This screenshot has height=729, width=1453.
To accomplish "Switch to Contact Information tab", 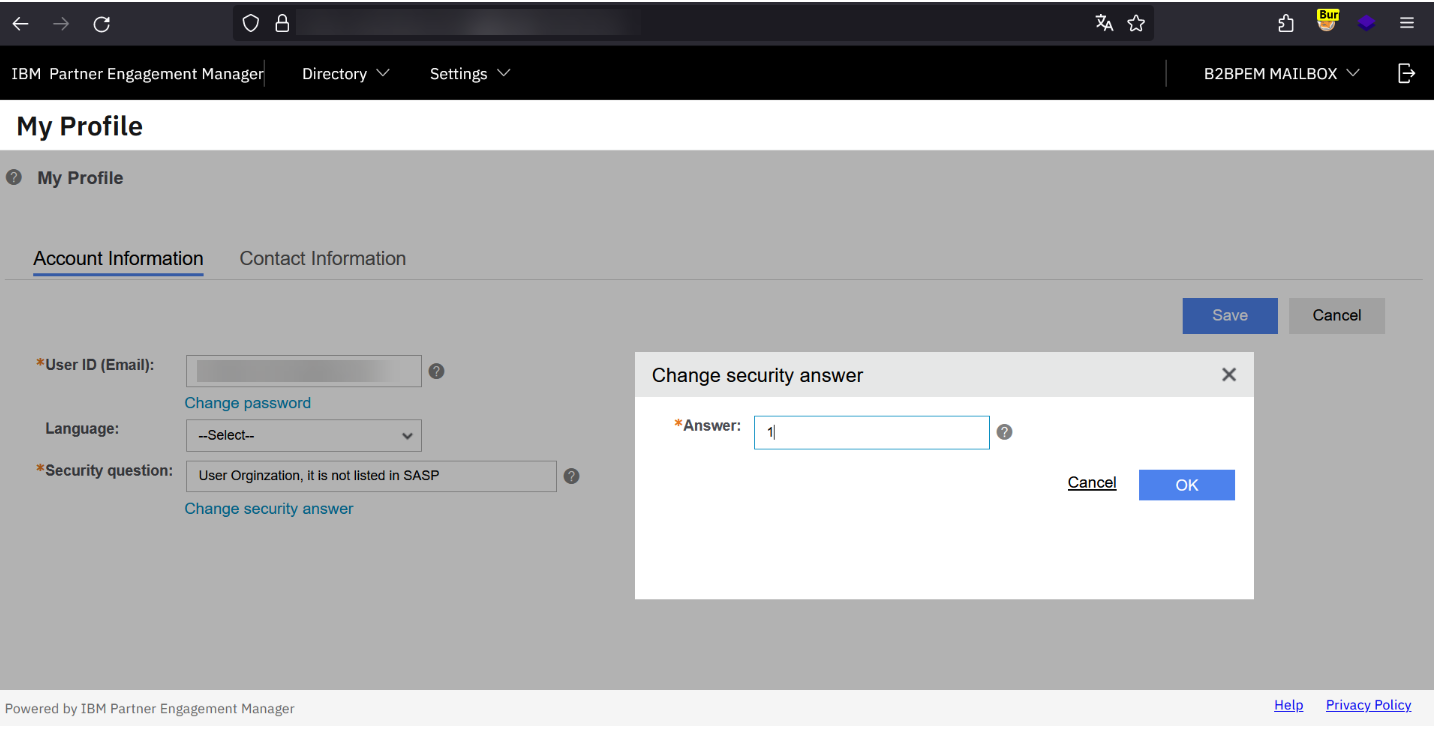I will pyautogui.click(x=322, y=259).
